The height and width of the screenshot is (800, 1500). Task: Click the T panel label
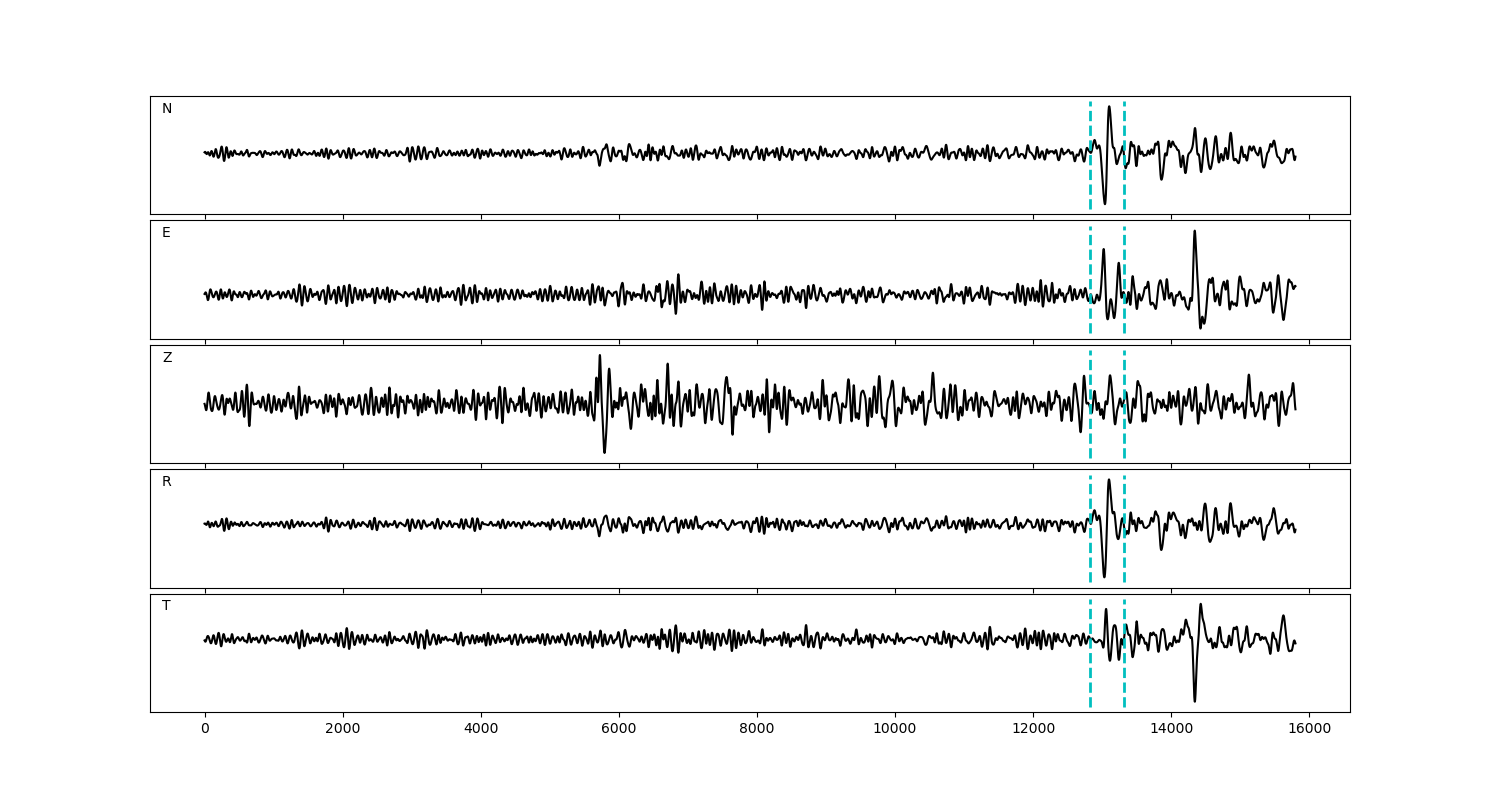coord(166,606)
